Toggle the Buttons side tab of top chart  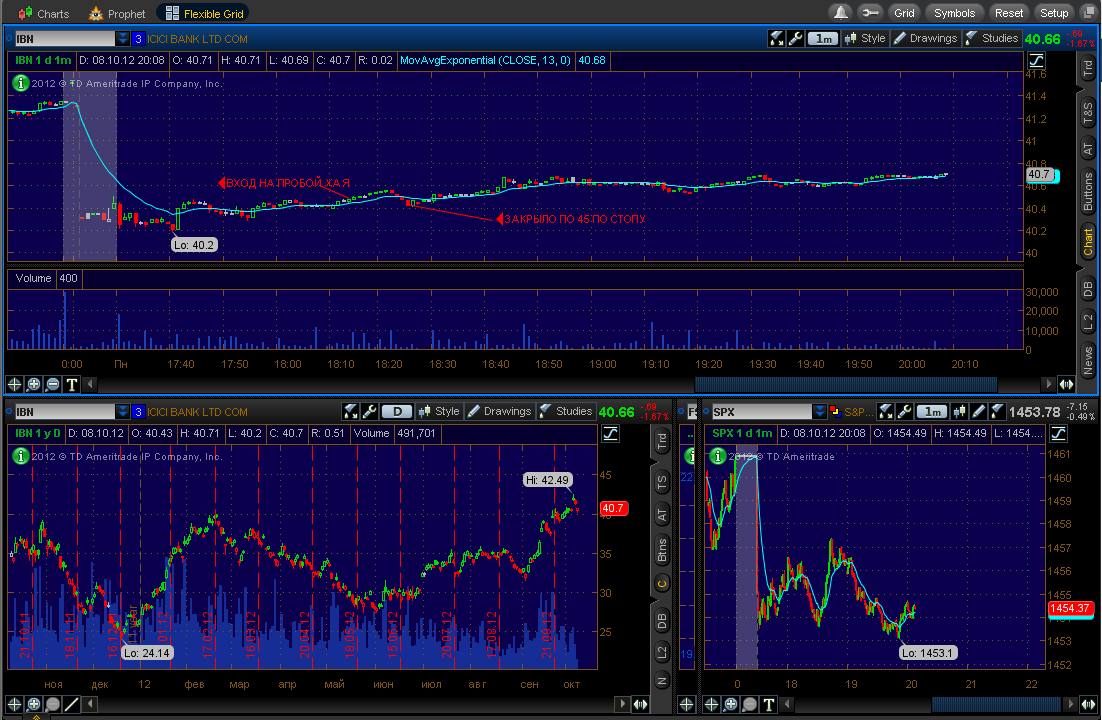click(x=1088, y=191)
